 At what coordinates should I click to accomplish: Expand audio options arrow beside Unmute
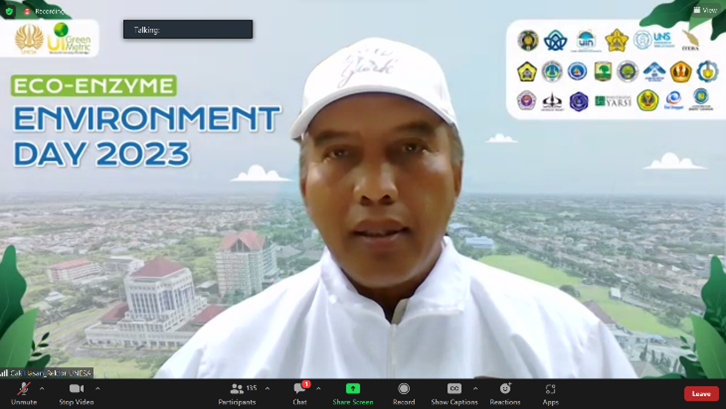tap(42, 388)
